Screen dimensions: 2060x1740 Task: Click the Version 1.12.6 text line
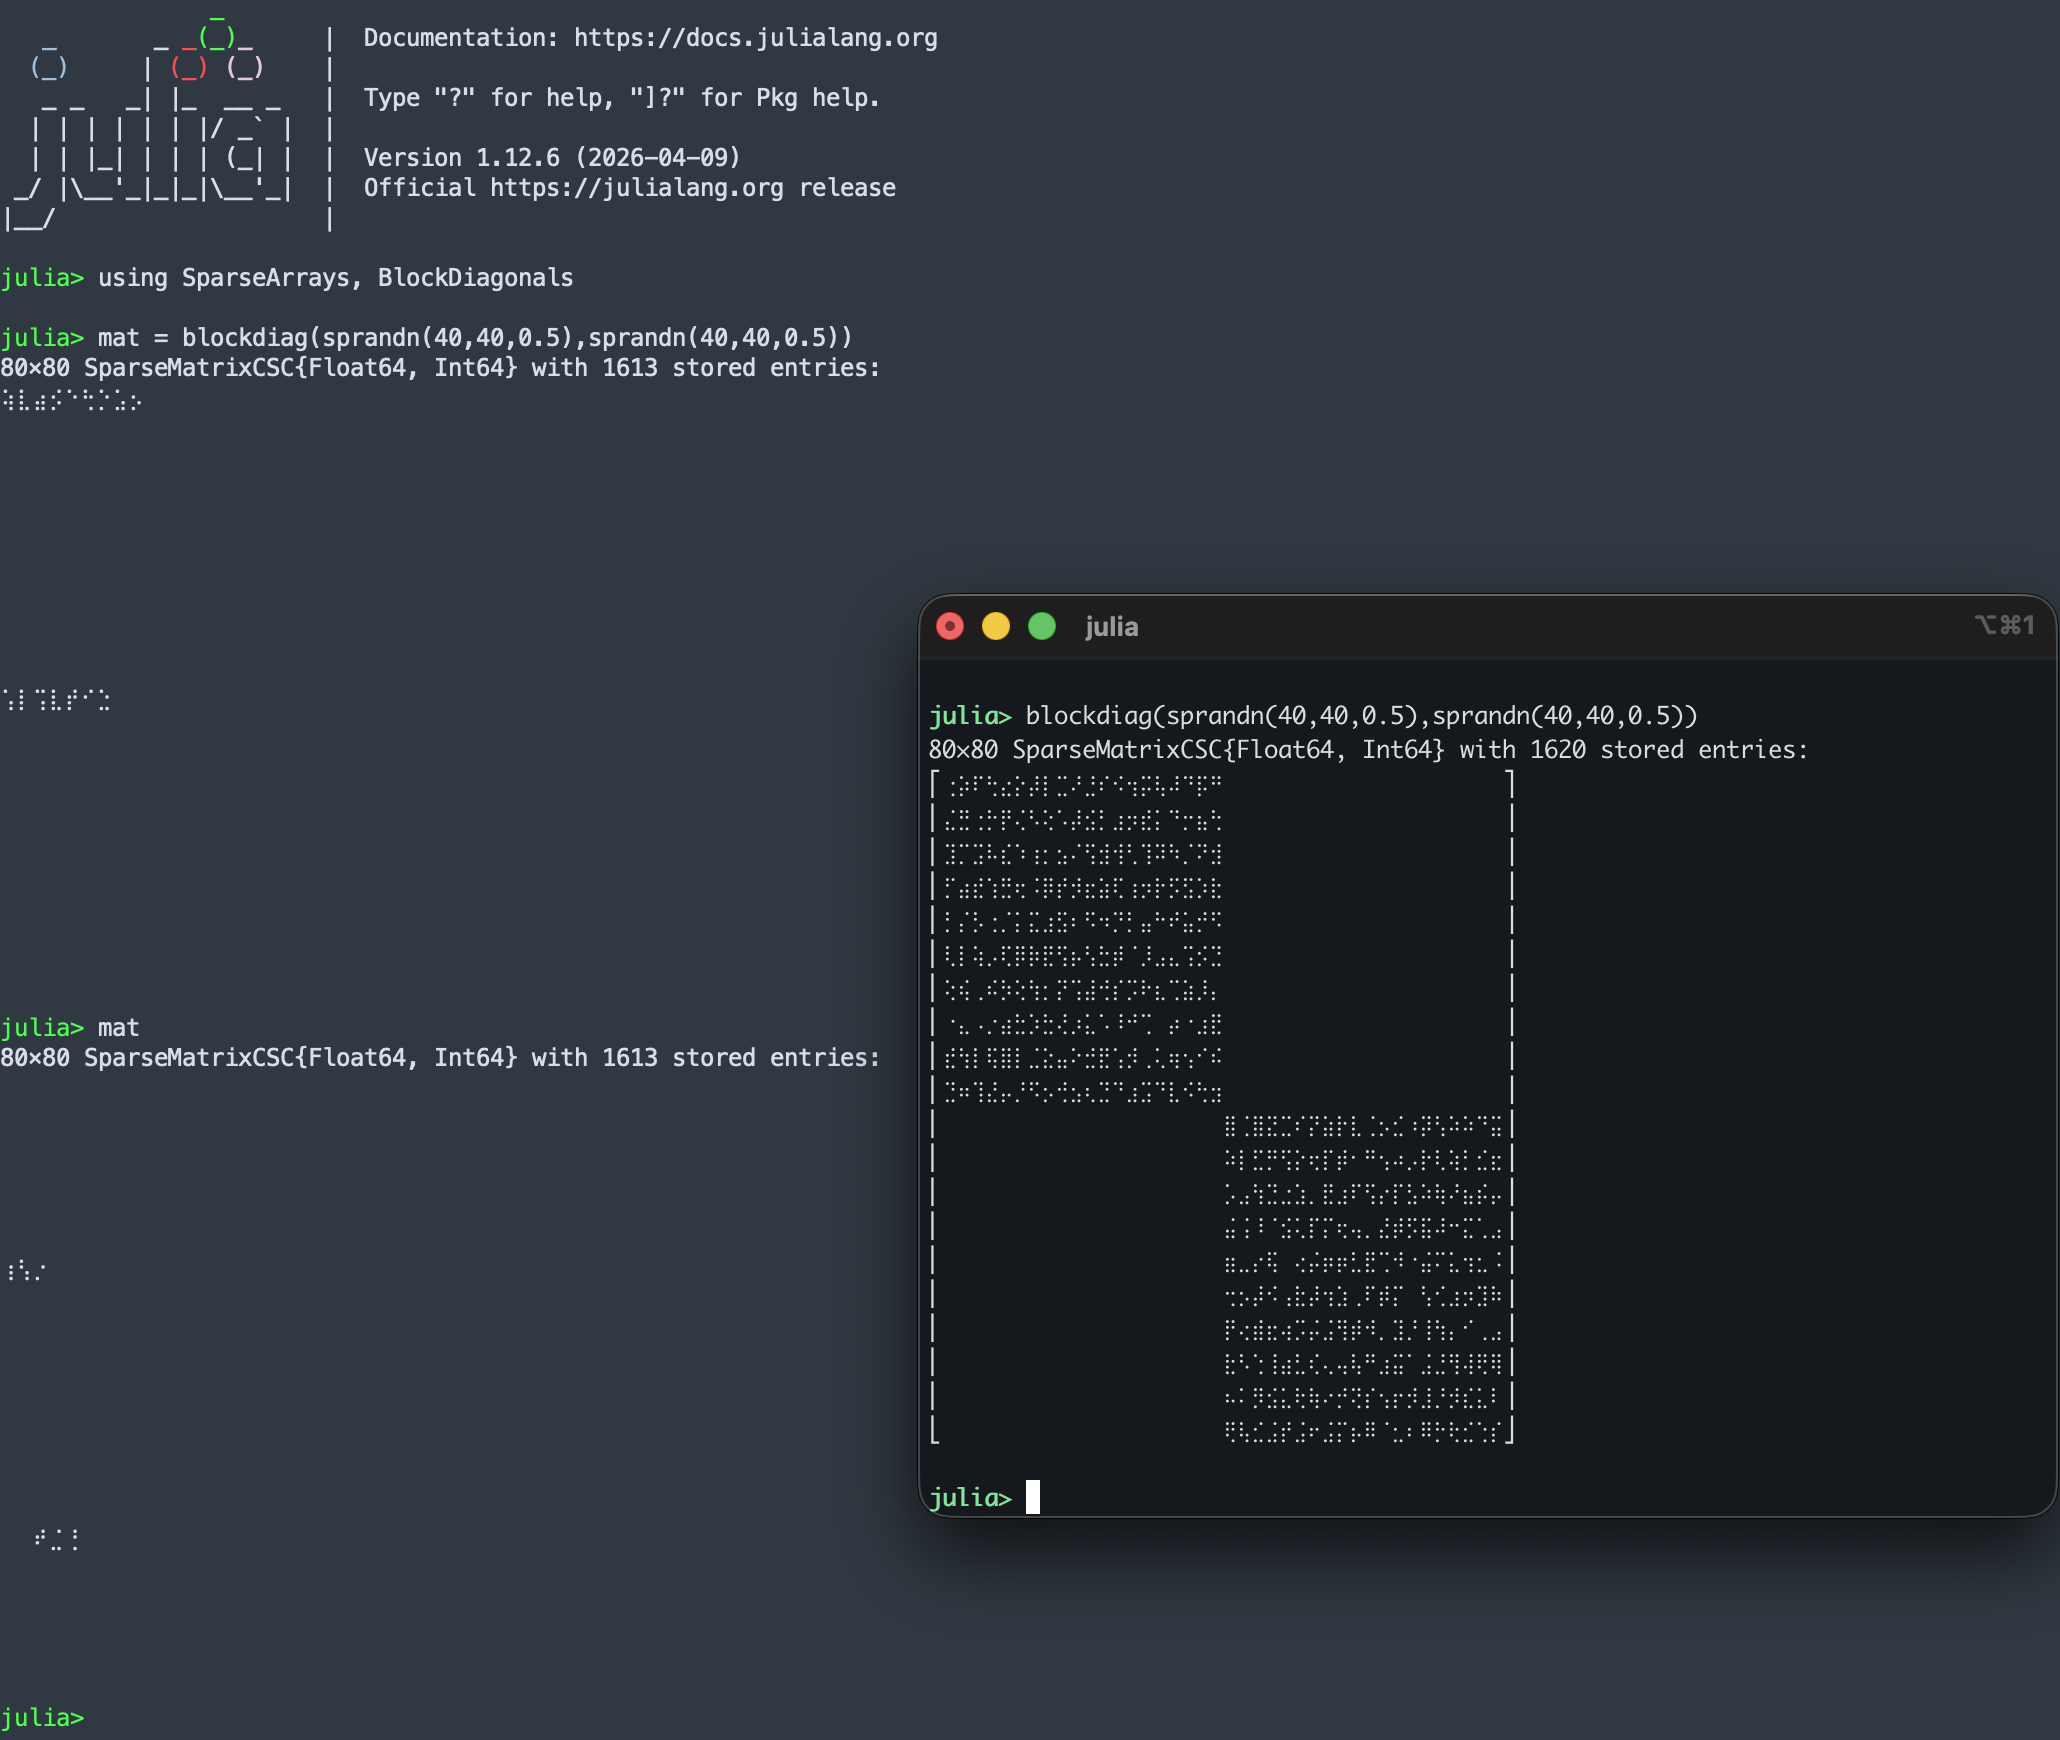coord(552,158)
